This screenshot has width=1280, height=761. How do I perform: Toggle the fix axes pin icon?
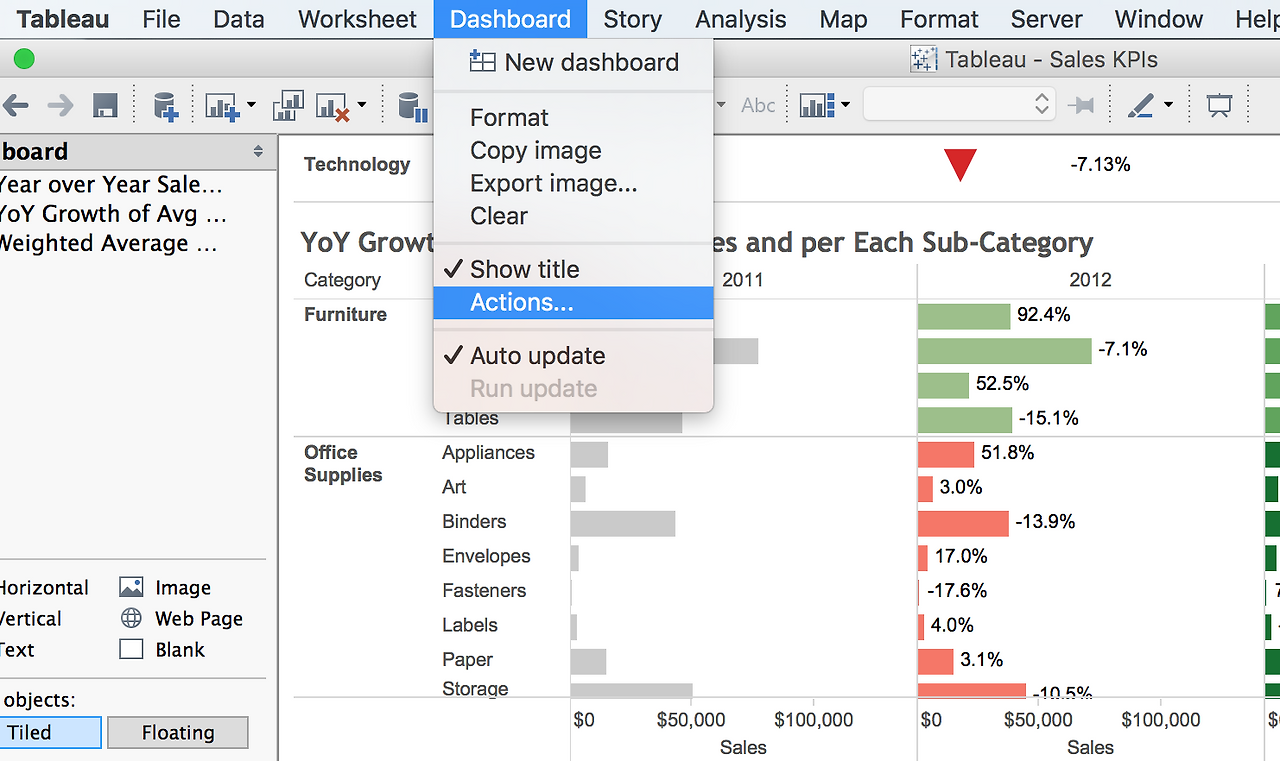[1081, 105]
